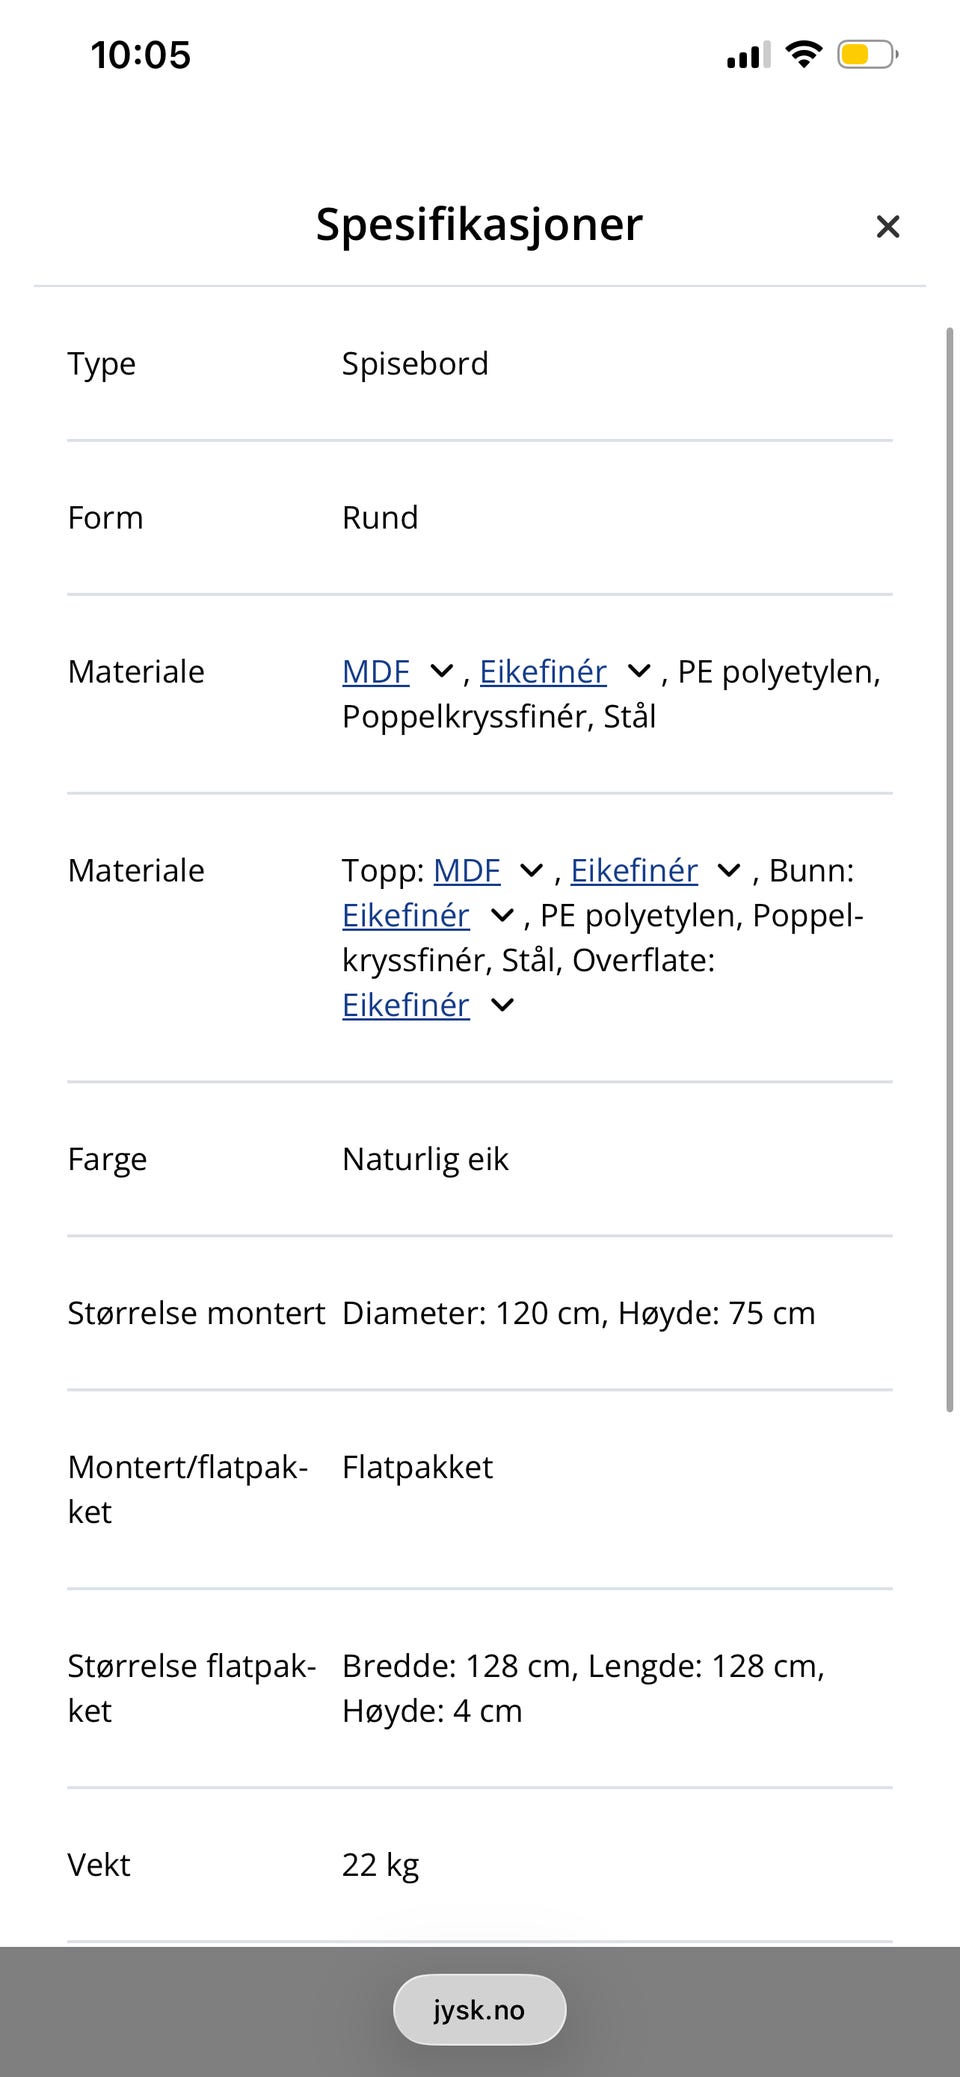Tap the battery indicator in status bar
Image resolution: width=960 pixels, height=2077 pixels.
pyautogui.click(x=867, y=54)
